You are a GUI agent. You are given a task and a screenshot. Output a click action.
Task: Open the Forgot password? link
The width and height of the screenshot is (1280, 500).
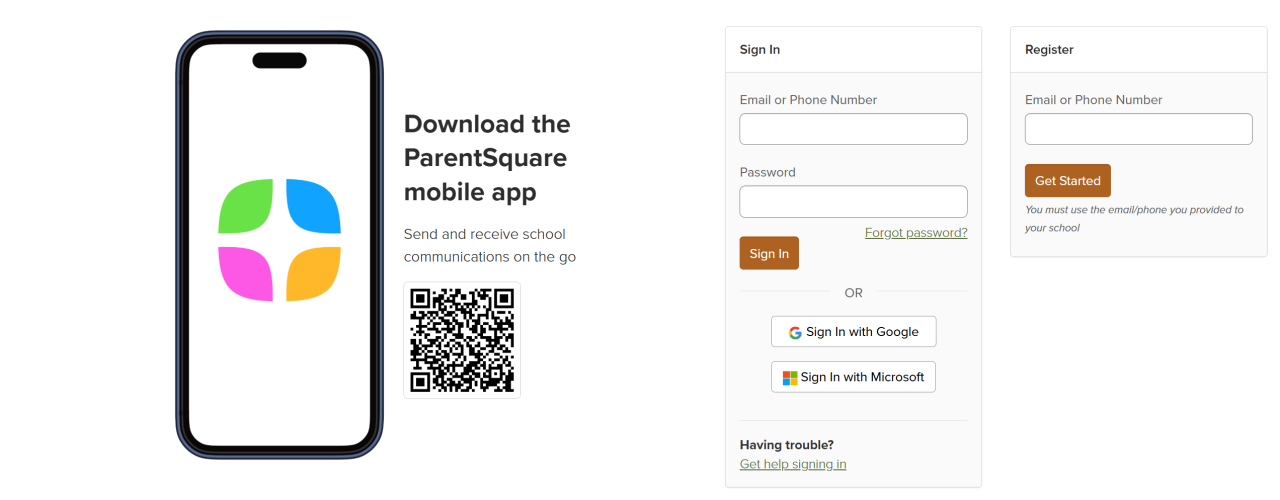click(916, 233)
